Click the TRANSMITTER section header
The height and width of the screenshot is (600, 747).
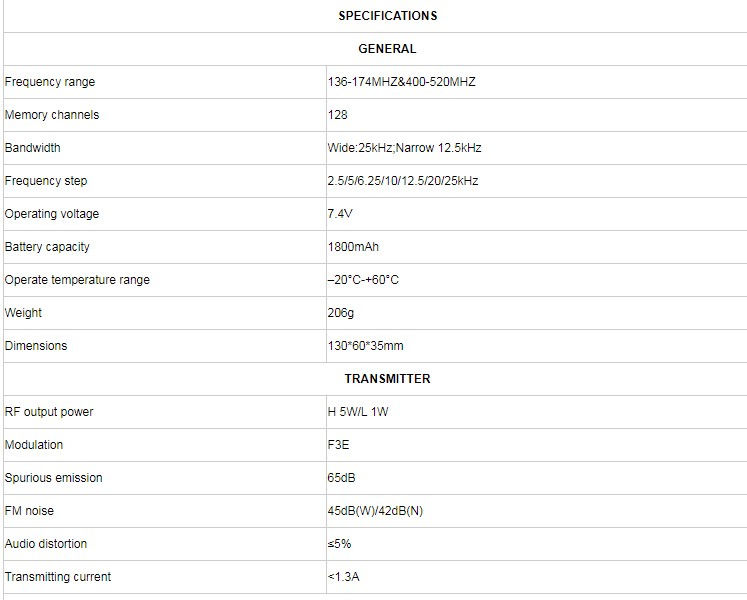pyautogui.click(x=387, y=379)
